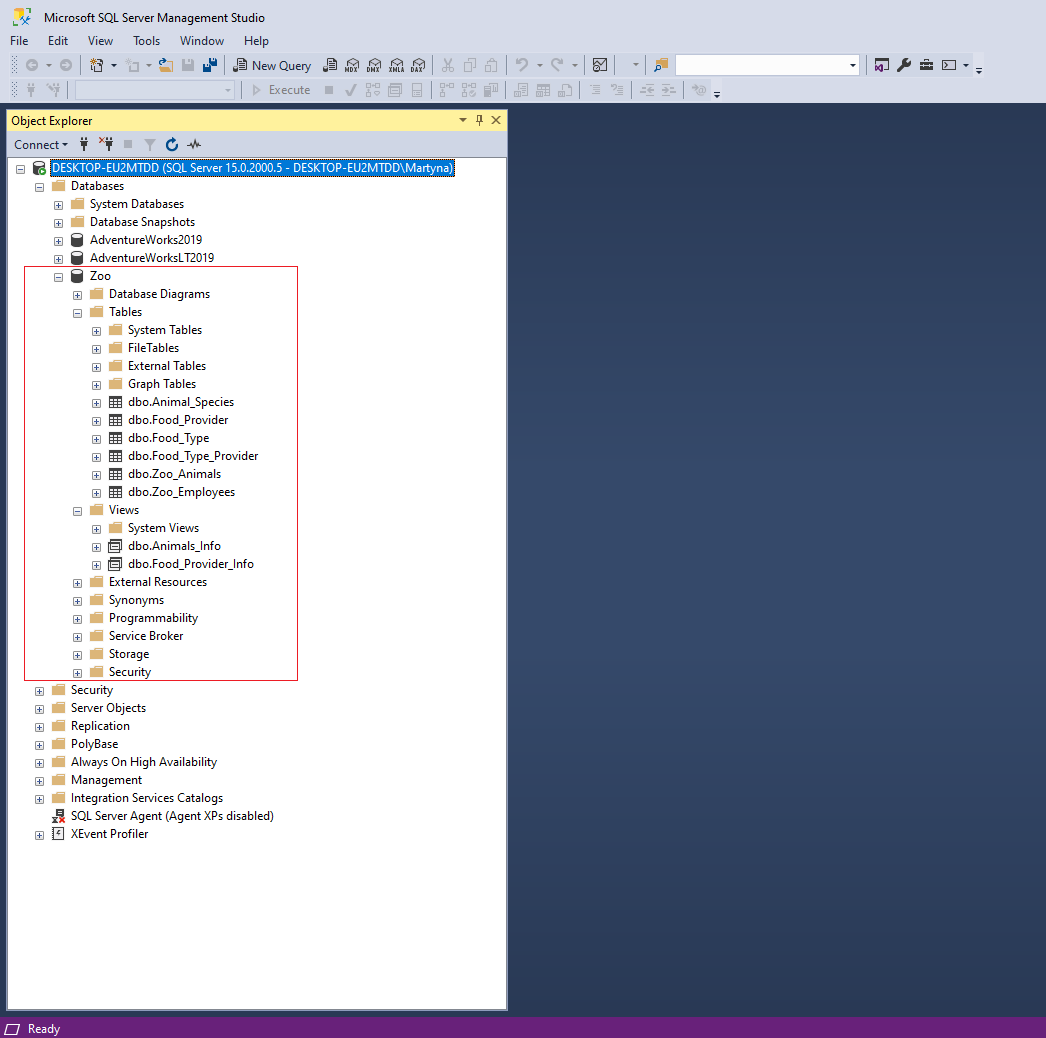Click the search combo box field
Image resolution: width=1046 pixels, height=1038 pixels.
[760, 65]
